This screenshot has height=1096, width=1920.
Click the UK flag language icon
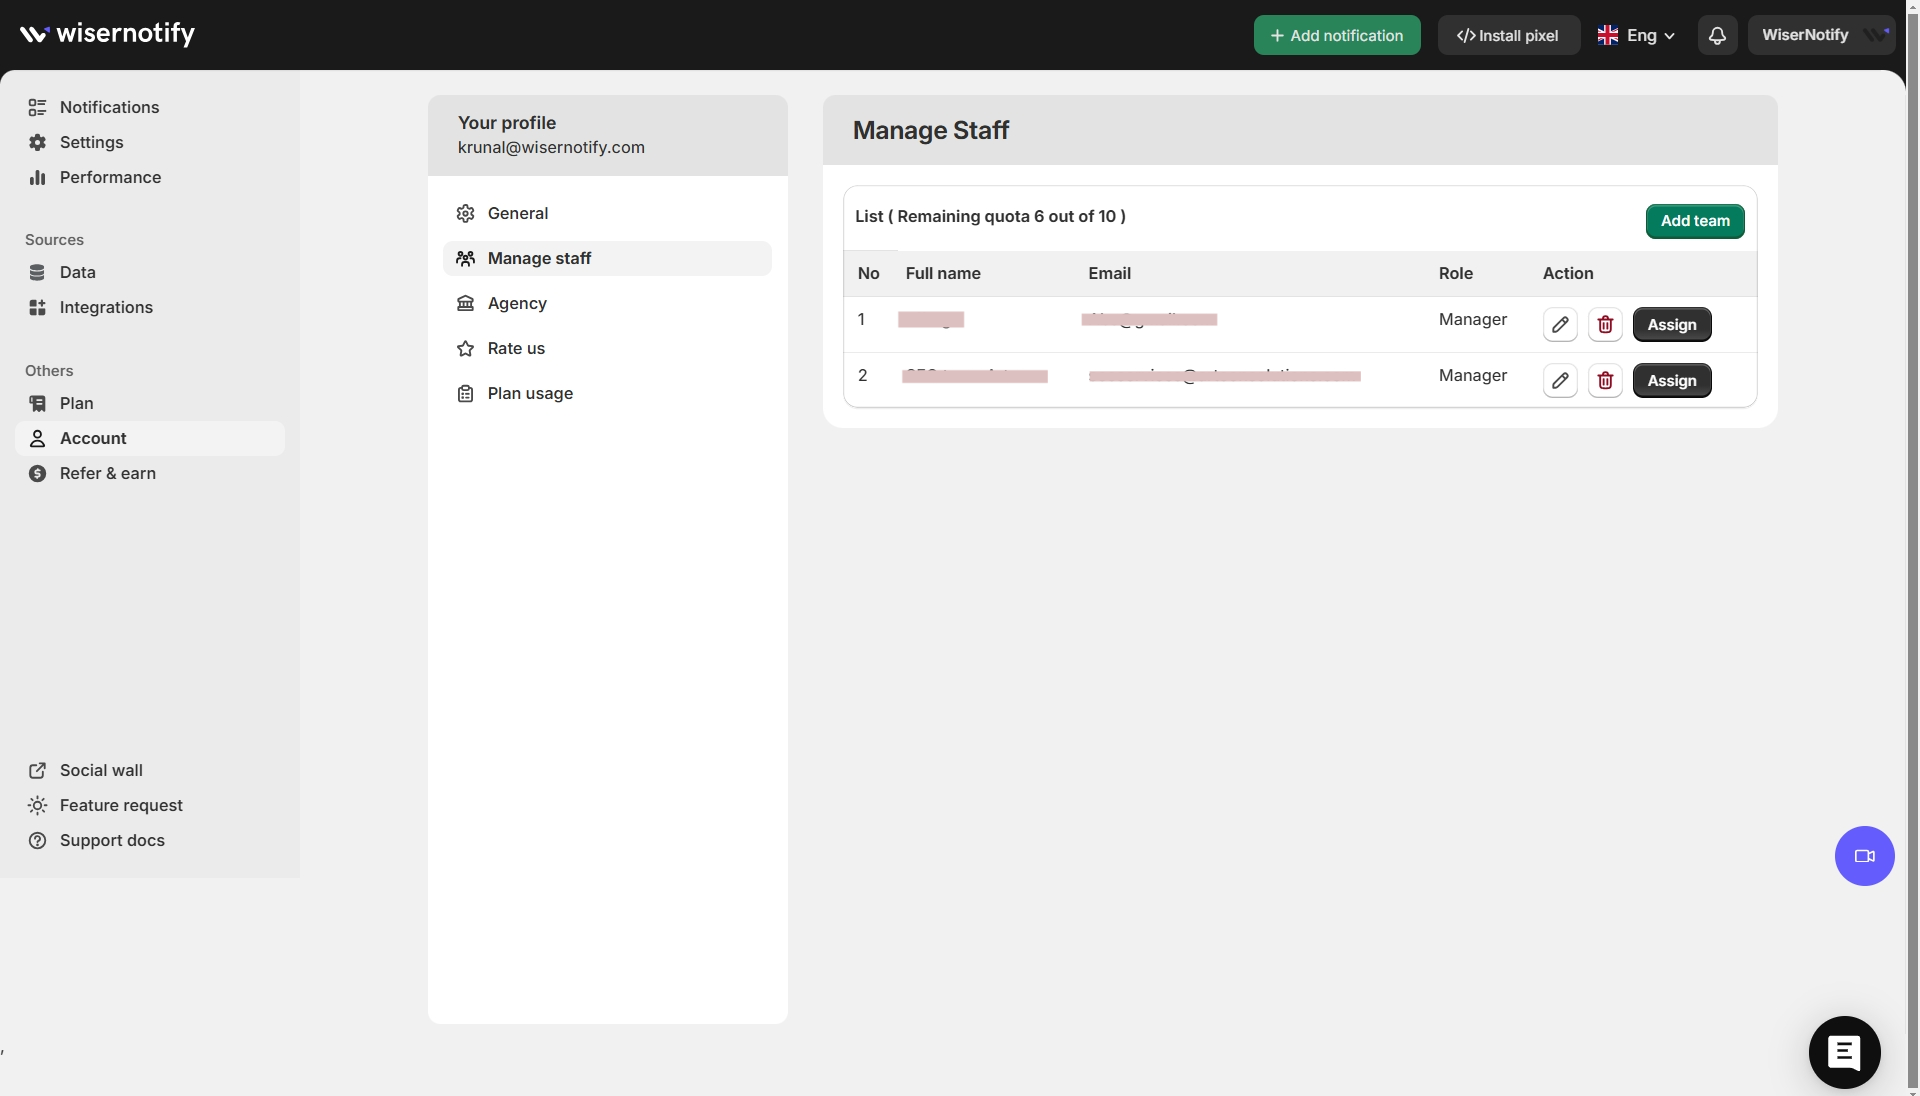tap(1608, 35)
